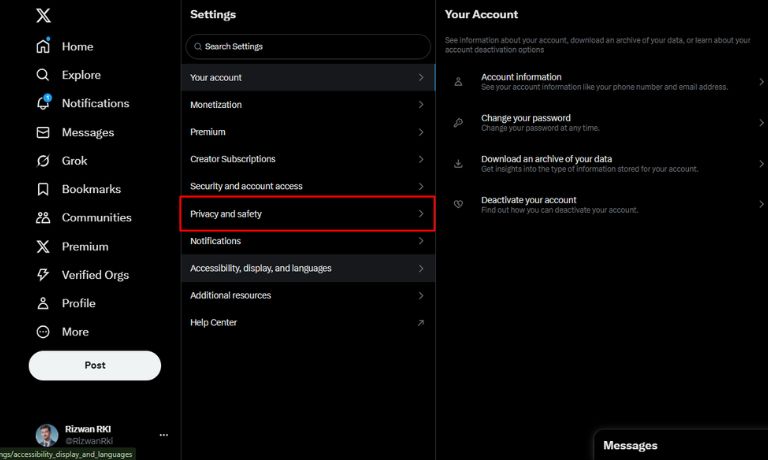The height and width of the screenshot is (460, 768).
Task: Click the Post button
Action: [95, 365]
